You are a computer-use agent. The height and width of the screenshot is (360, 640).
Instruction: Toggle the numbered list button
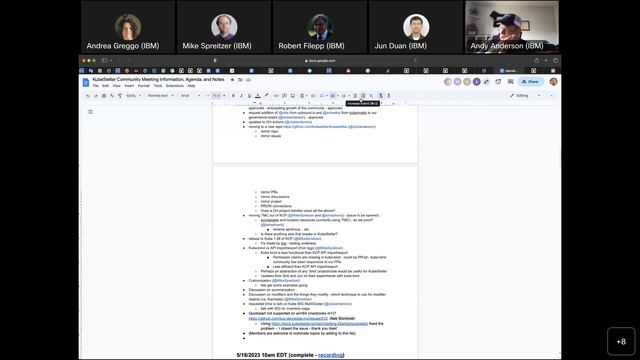click(x=345, y=96)
